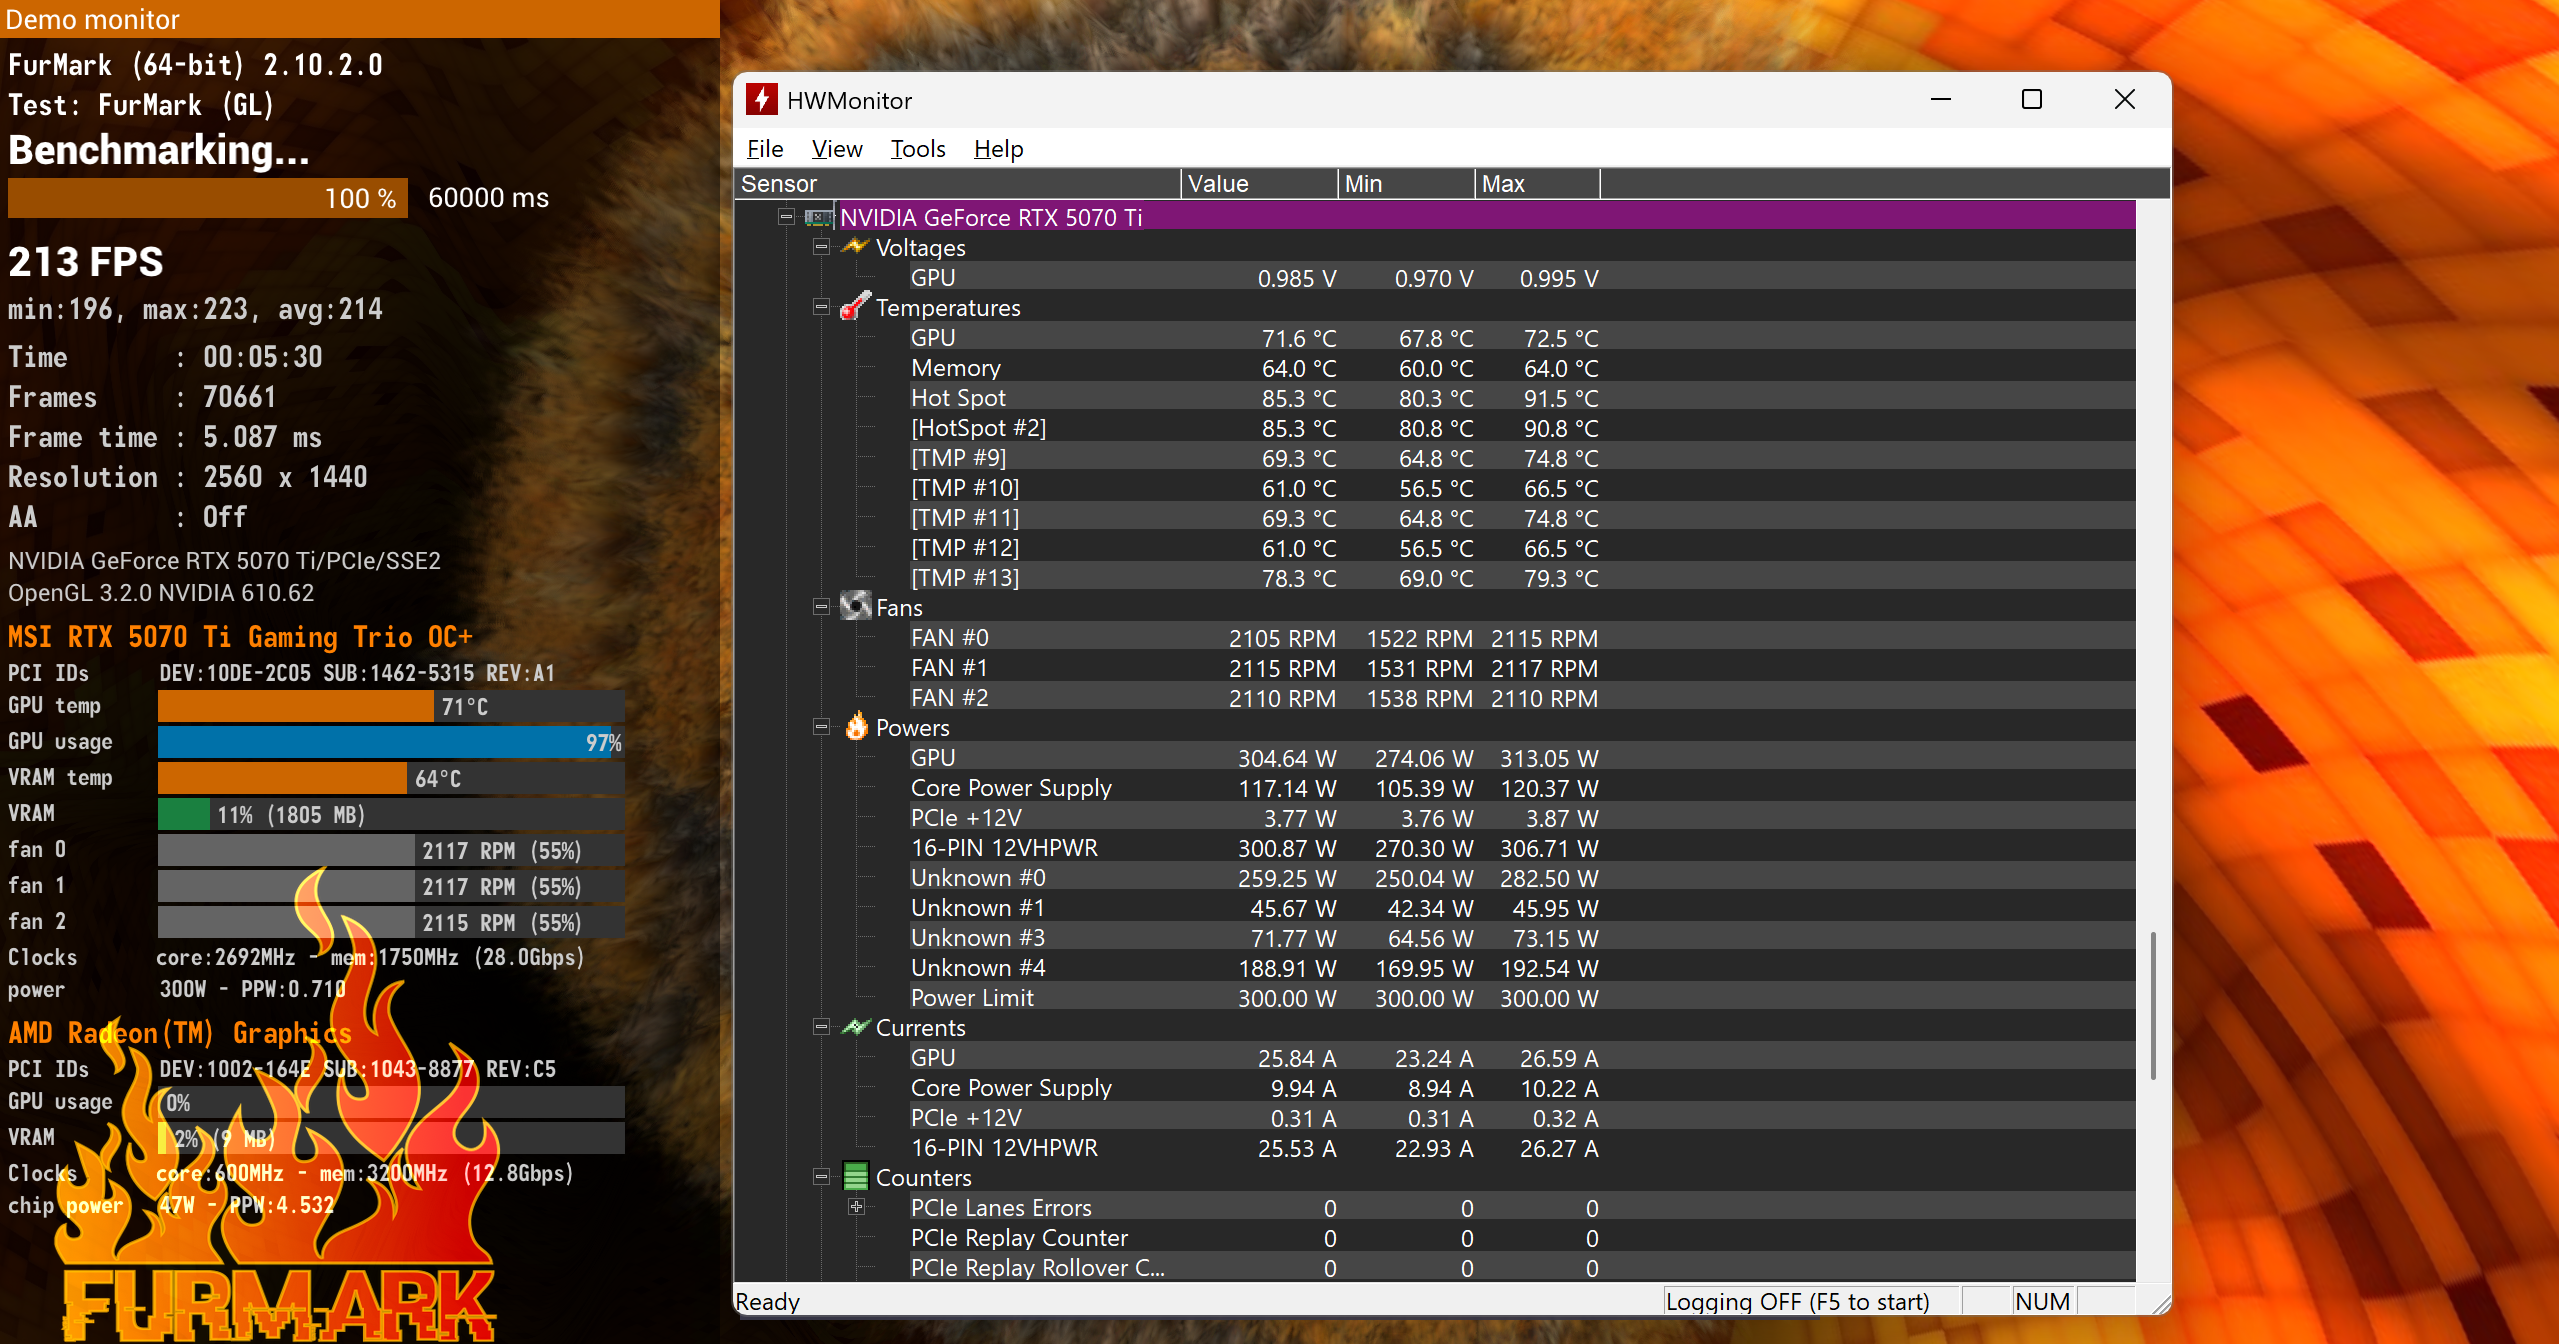Click the VRAM 11% (1805 MB) bar
2559x1344 pixels.
point(391,814)
